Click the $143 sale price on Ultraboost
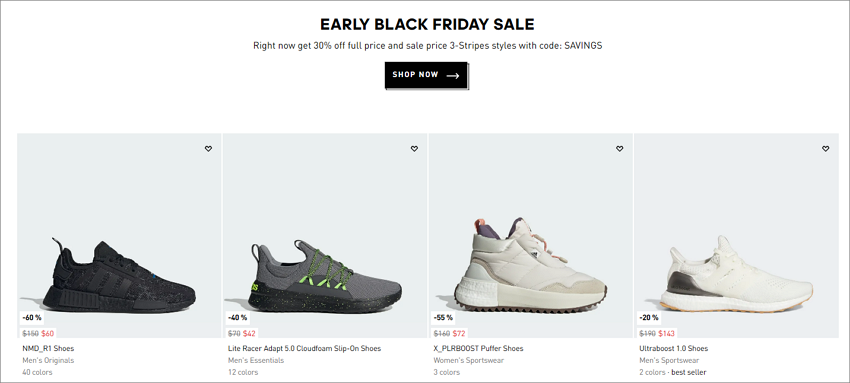This screenshot has height=383, width=850. [x=666, y=334]
